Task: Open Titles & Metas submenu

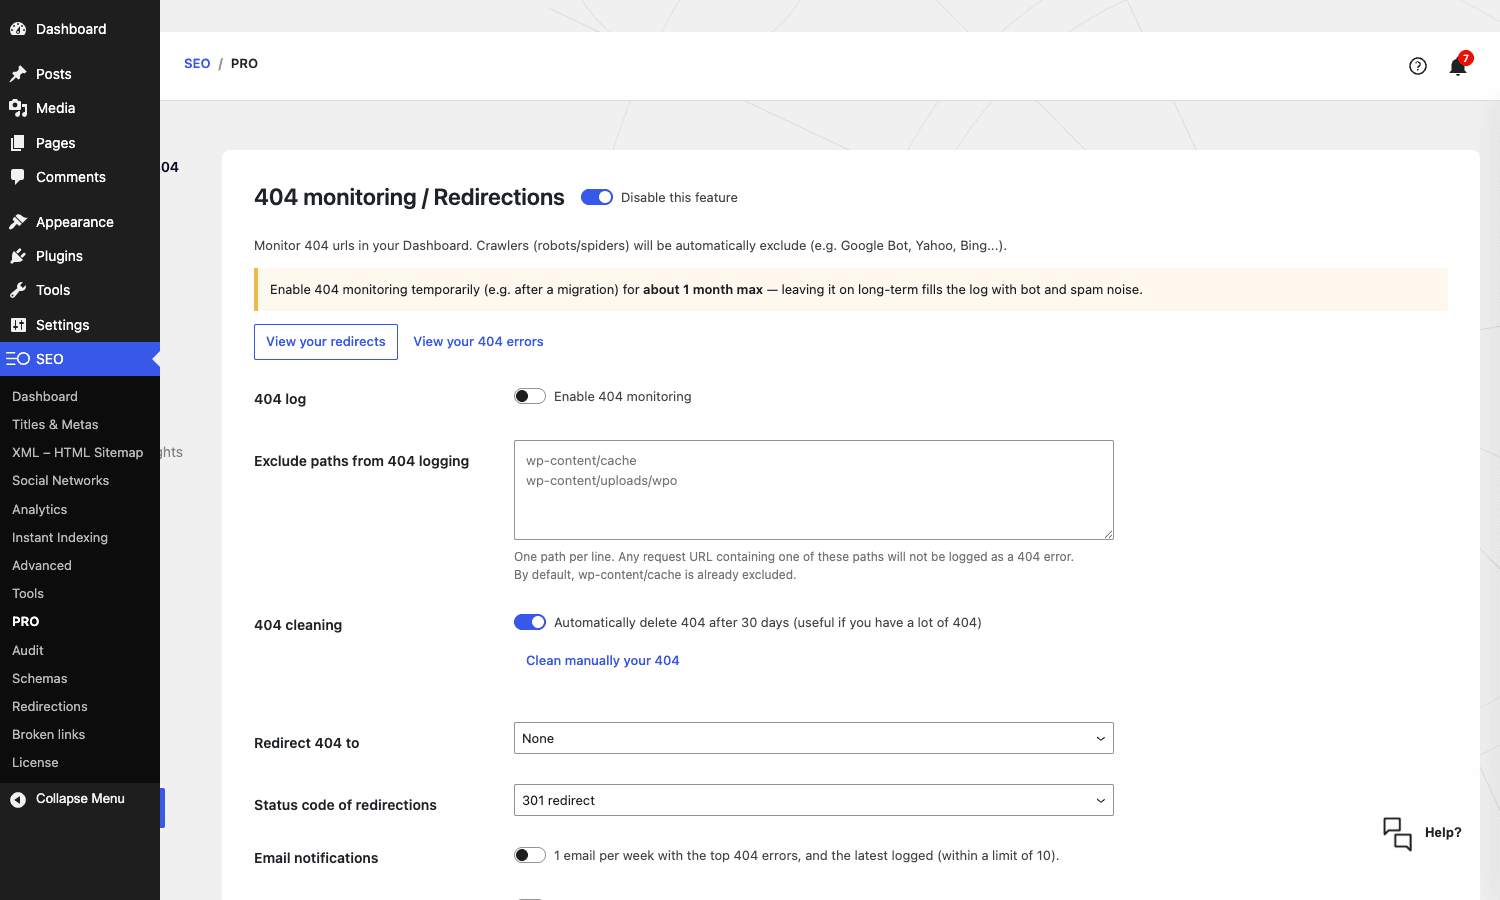Action: point(55,425)
